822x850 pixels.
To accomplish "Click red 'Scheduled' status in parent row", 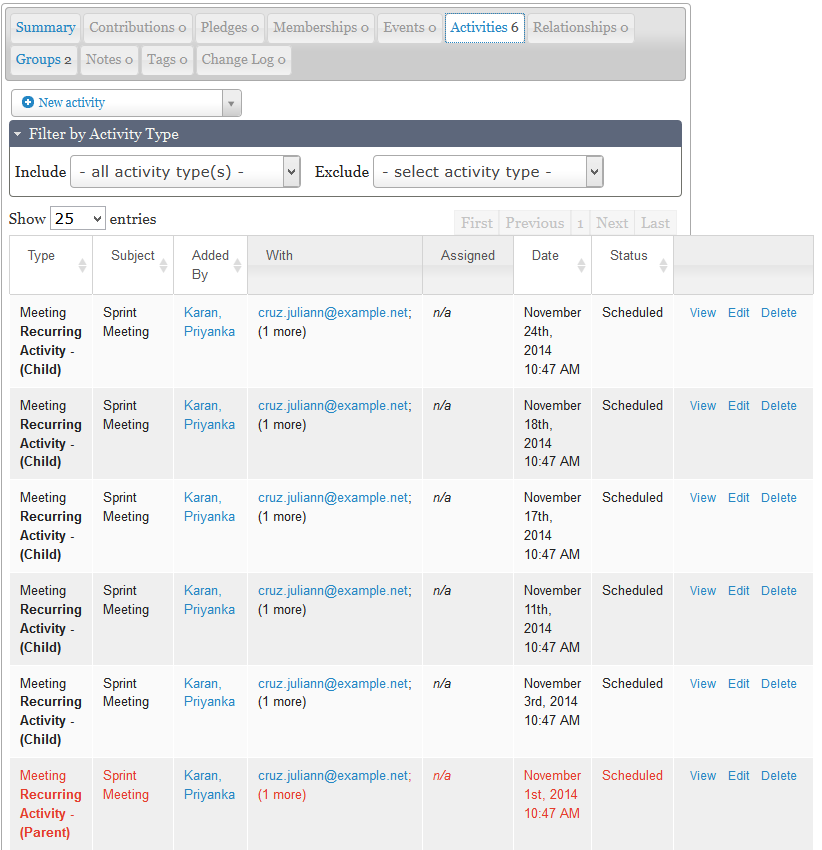I will click(632, 776).
